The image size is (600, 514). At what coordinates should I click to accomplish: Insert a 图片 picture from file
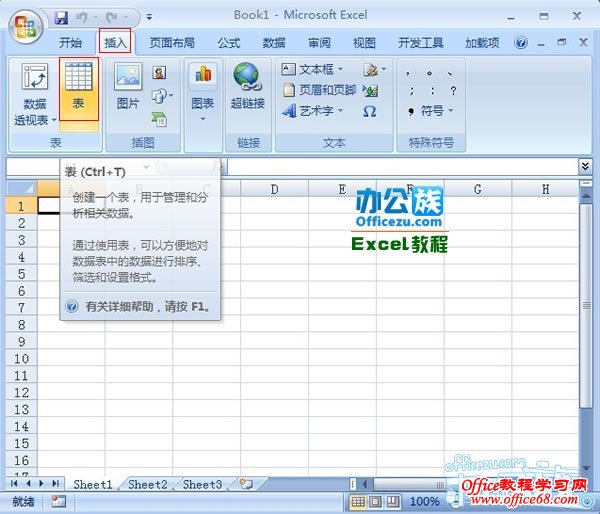tap(128, 86)
